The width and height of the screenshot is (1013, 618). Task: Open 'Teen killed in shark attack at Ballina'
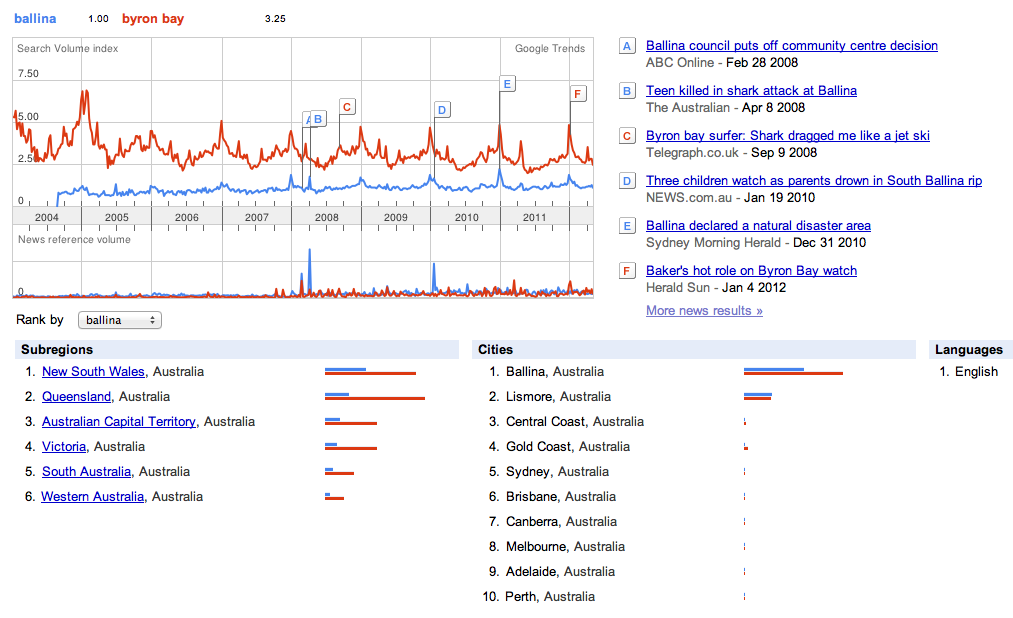tap(751, 91)
